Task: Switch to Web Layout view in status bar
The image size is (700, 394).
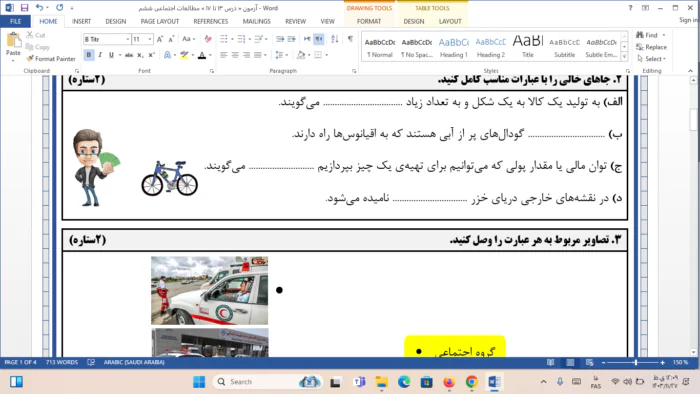Action: coord(590,362)
